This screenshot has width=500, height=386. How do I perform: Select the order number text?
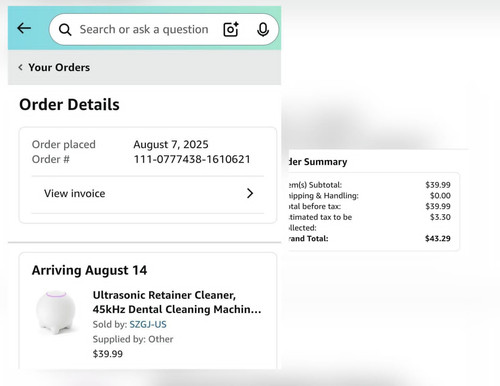(x=192, y=159)
